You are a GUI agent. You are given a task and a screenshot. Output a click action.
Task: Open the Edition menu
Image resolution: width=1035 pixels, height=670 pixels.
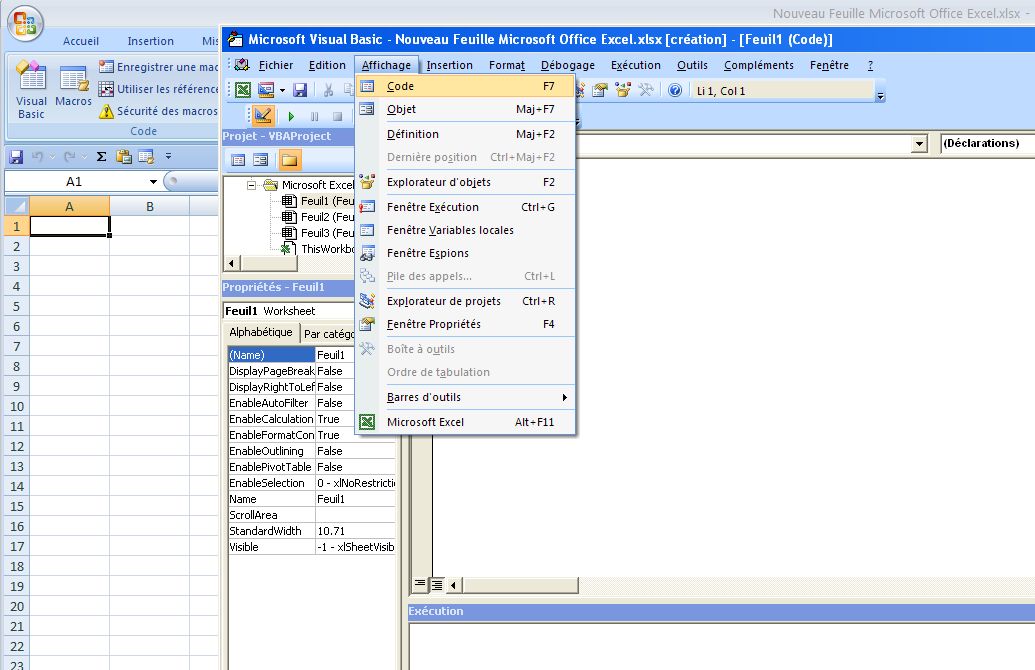327,65
